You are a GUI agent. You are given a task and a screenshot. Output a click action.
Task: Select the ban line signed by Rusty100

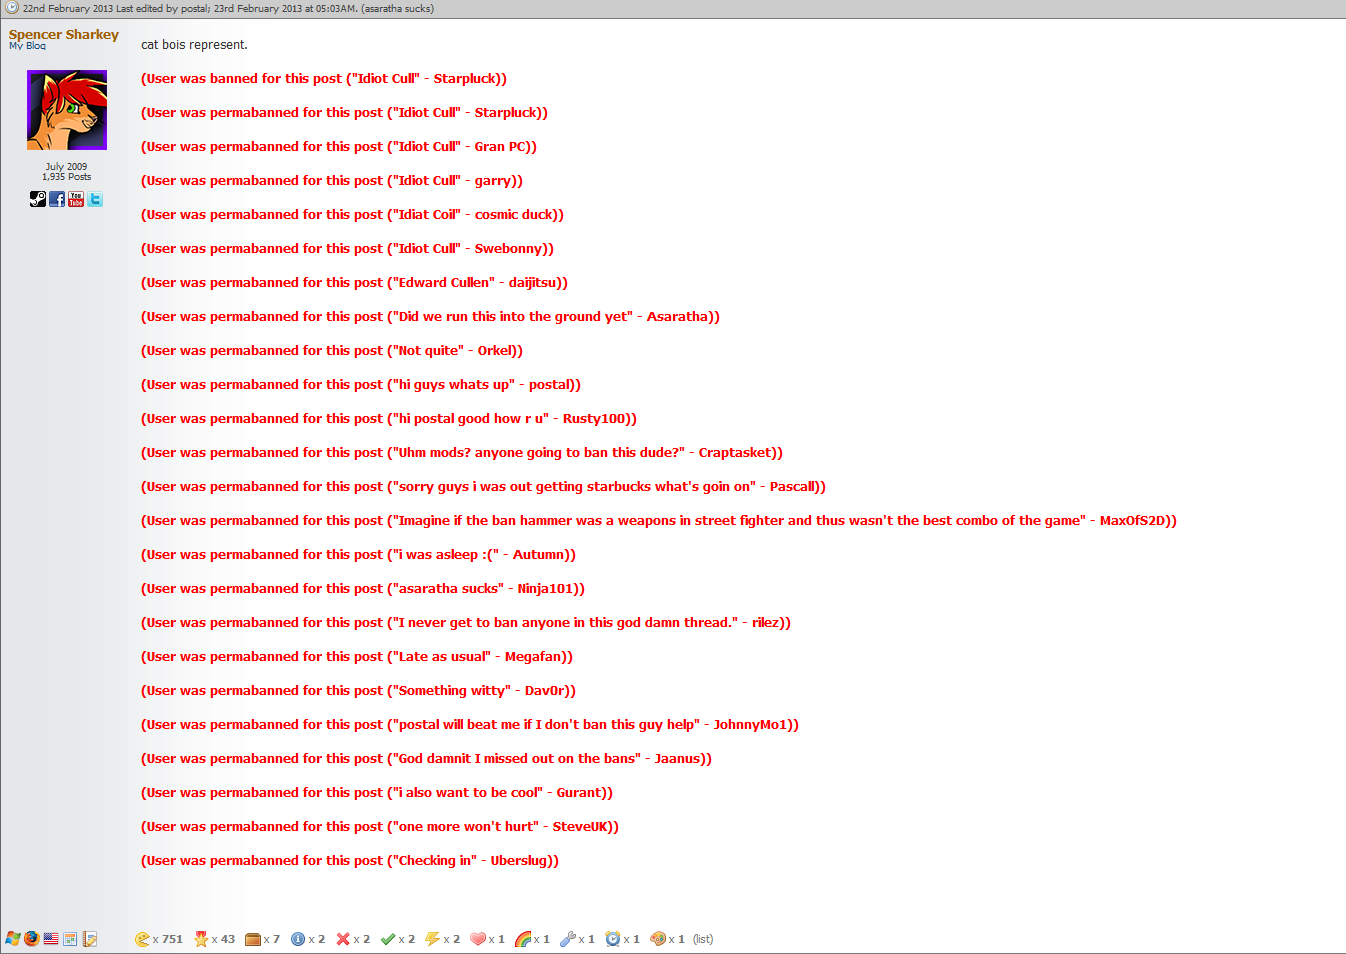click(389, 419)
